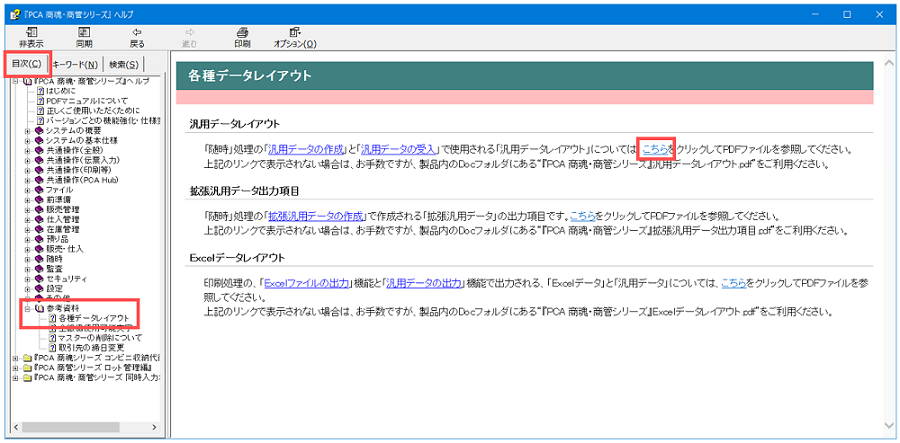Image resolution: width=900 pixels, height=443 pixels.
Task: Click the 取引先の締日変更 page icon
Action: click(x=53, y=348)
